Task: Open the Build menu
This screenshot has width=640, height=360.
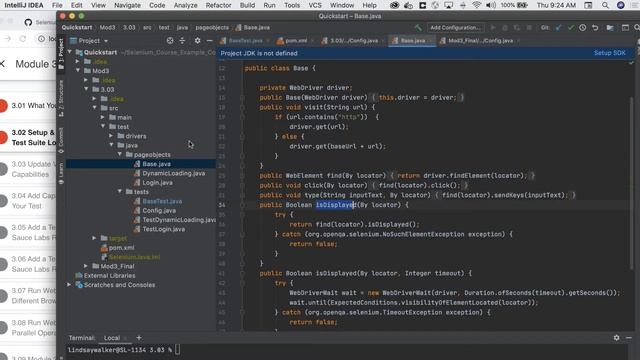Action: [247, 5]
